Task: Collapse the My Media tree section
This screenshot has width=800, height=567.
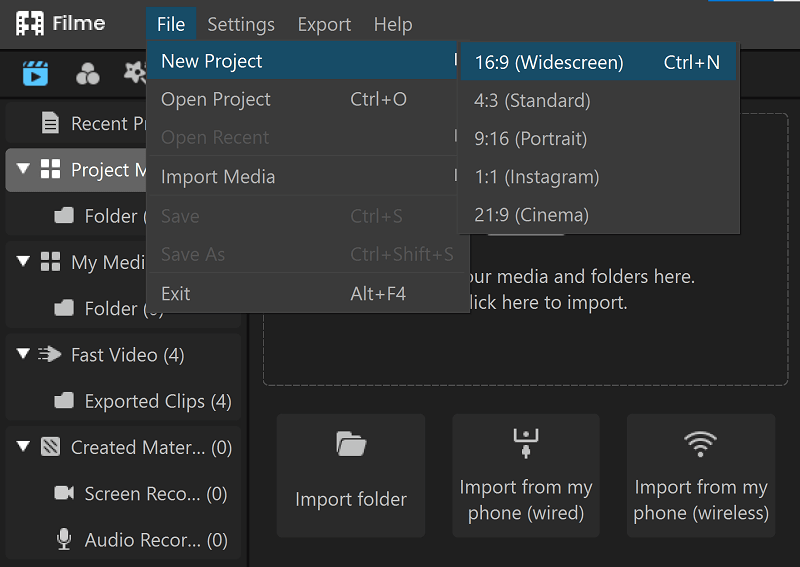Action: point(23,261)
